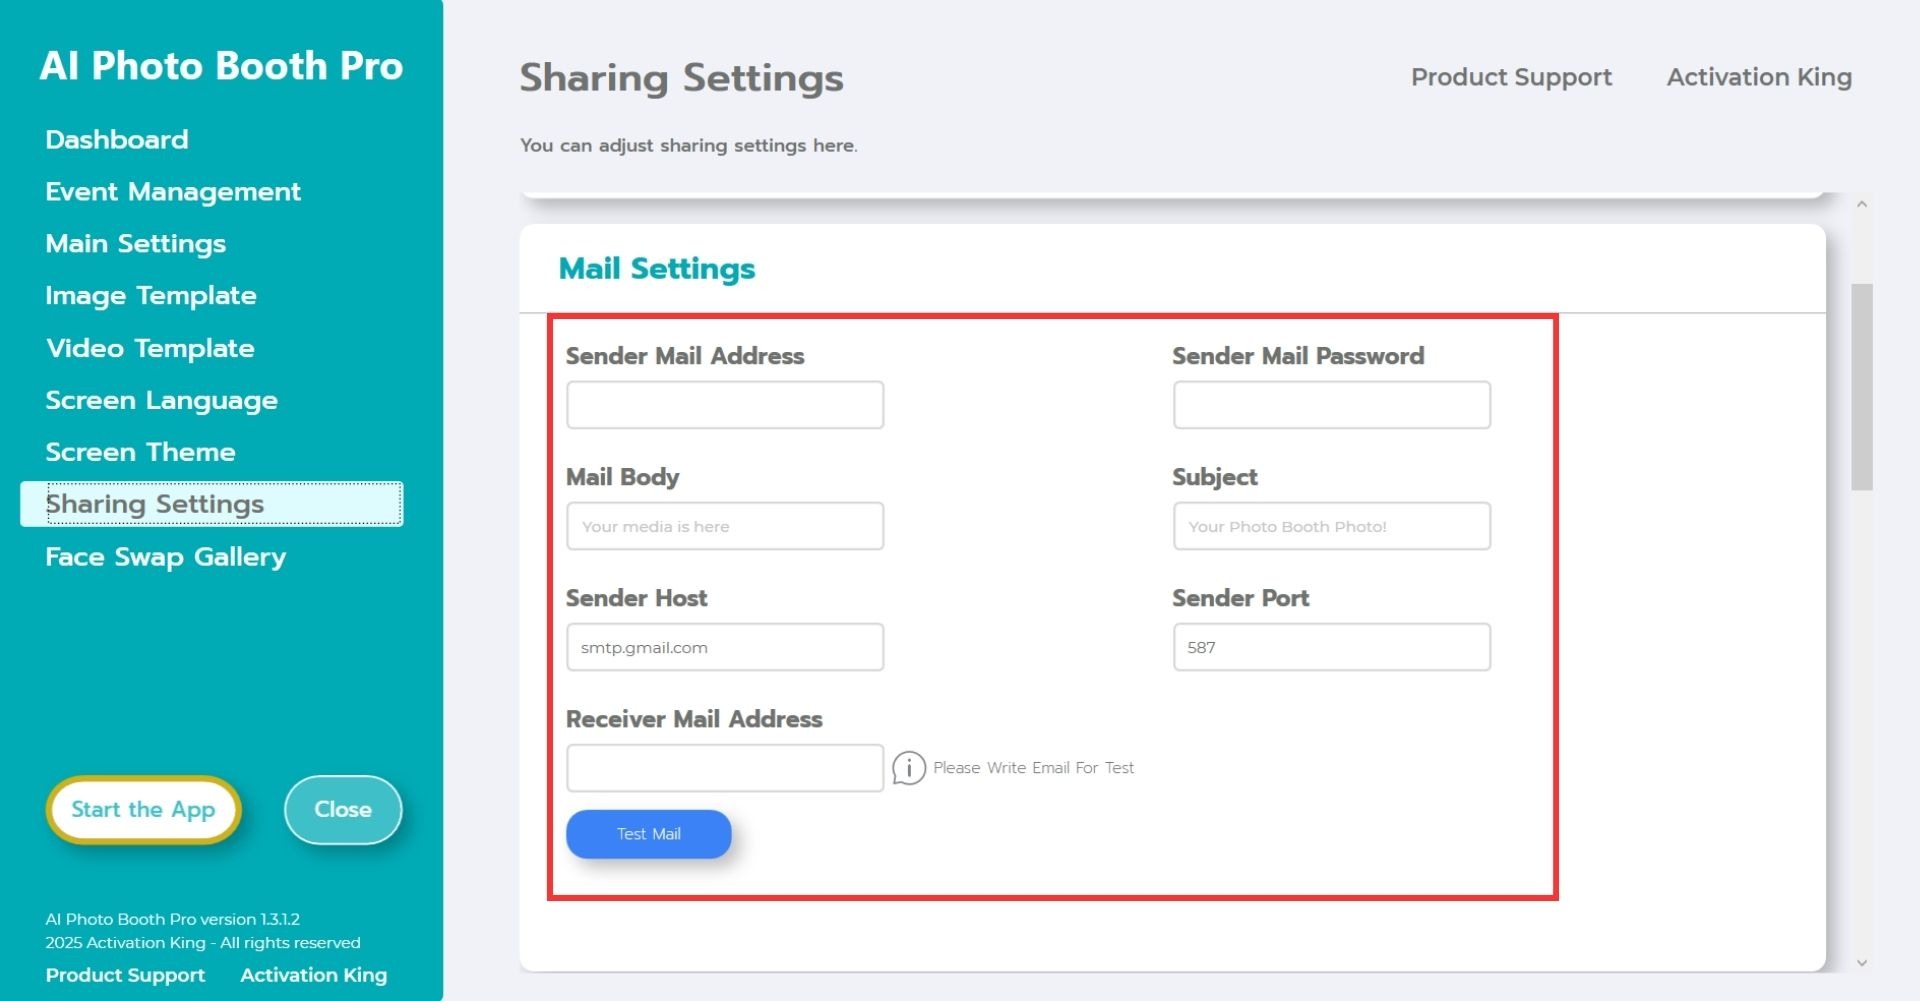
Task: Open the Dashboard page
Action: [116, 140]
